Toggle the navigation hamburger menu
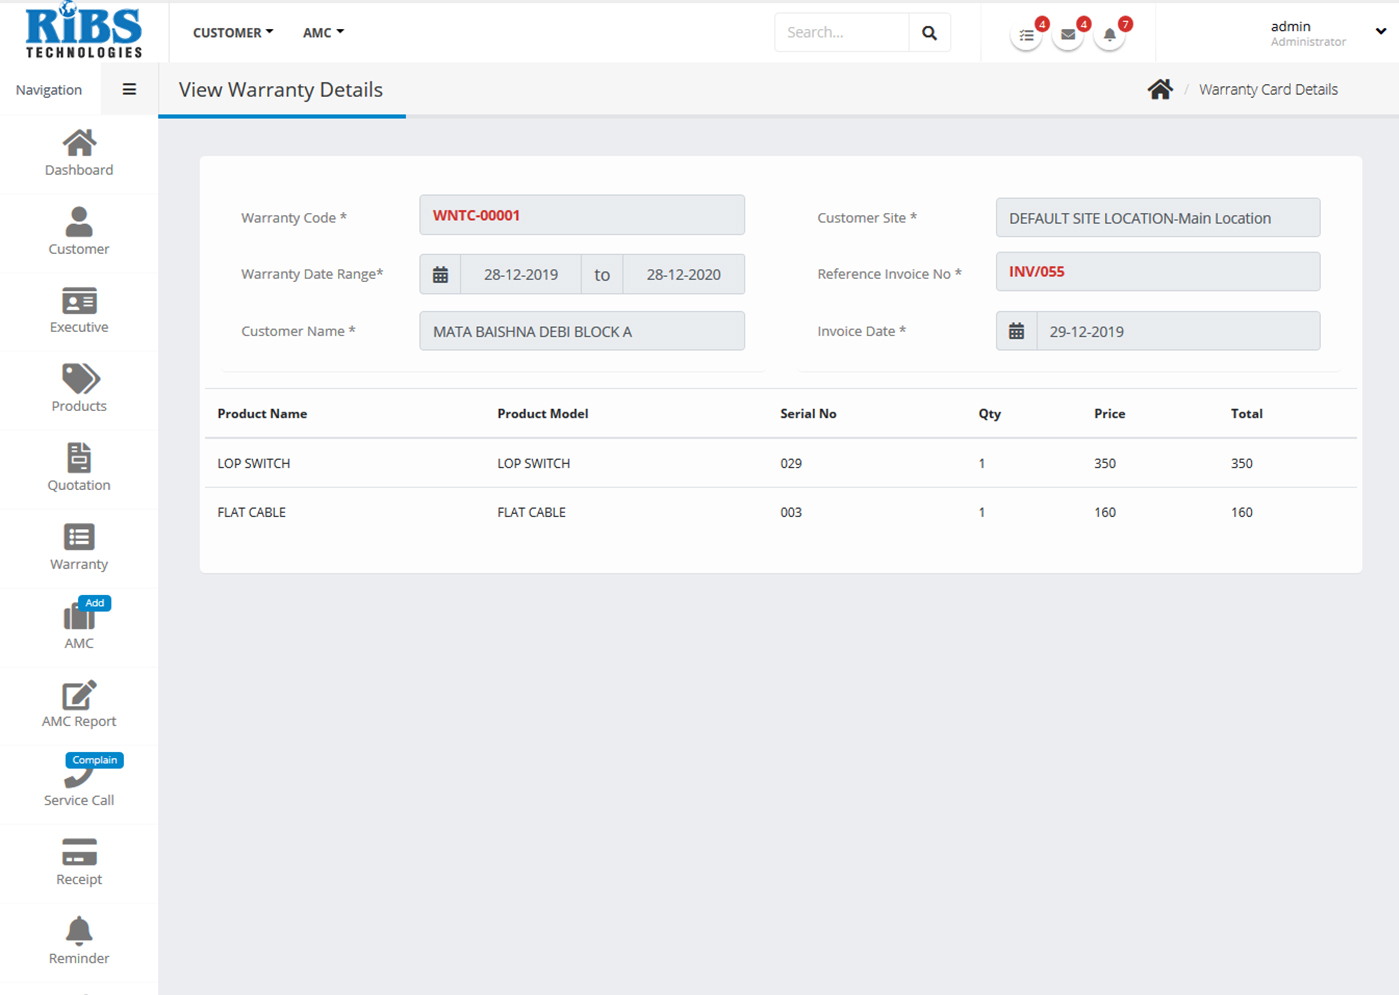Image resolution: width=1399 pixels, height=995 pixels. [129, 89]
